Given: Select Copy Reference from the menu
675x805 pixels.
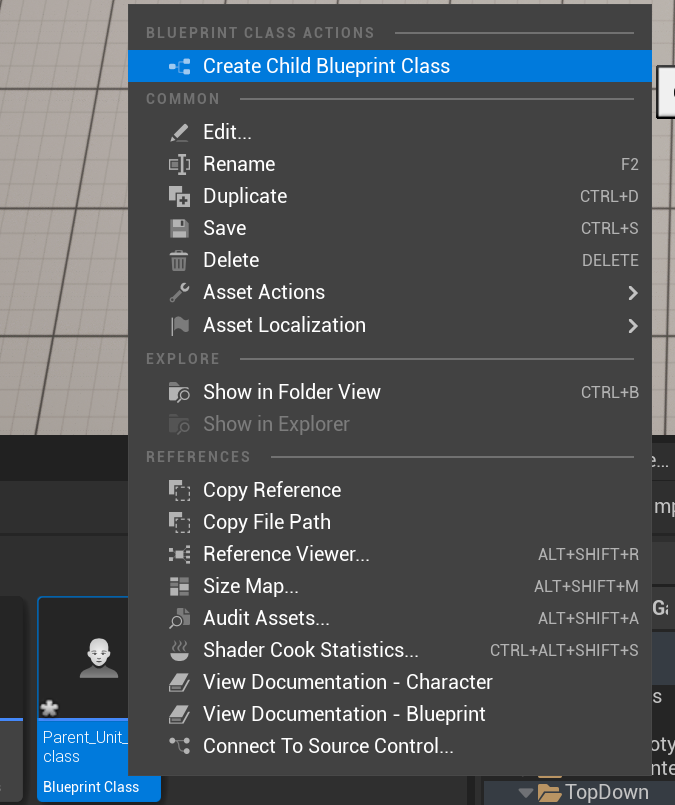Looking at the screenshot, I should click(271, 490).
